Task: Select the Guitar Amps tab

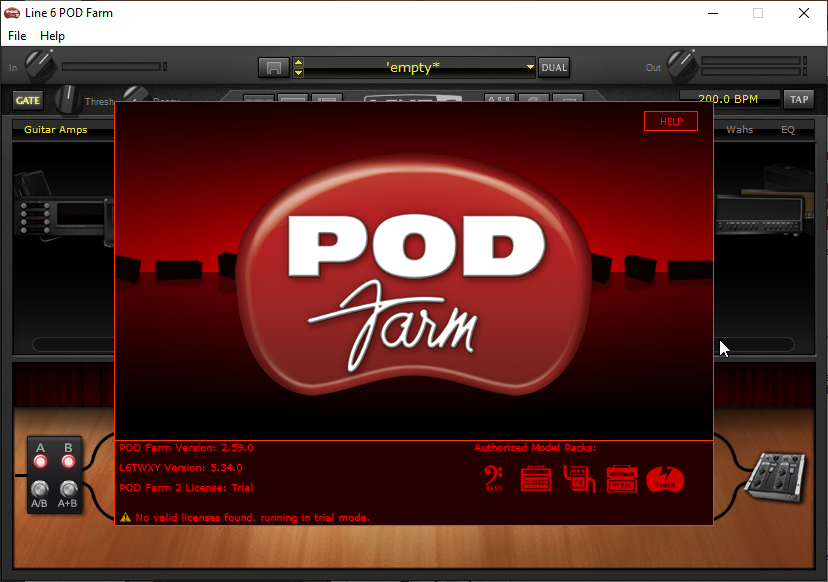Action: 55,129
